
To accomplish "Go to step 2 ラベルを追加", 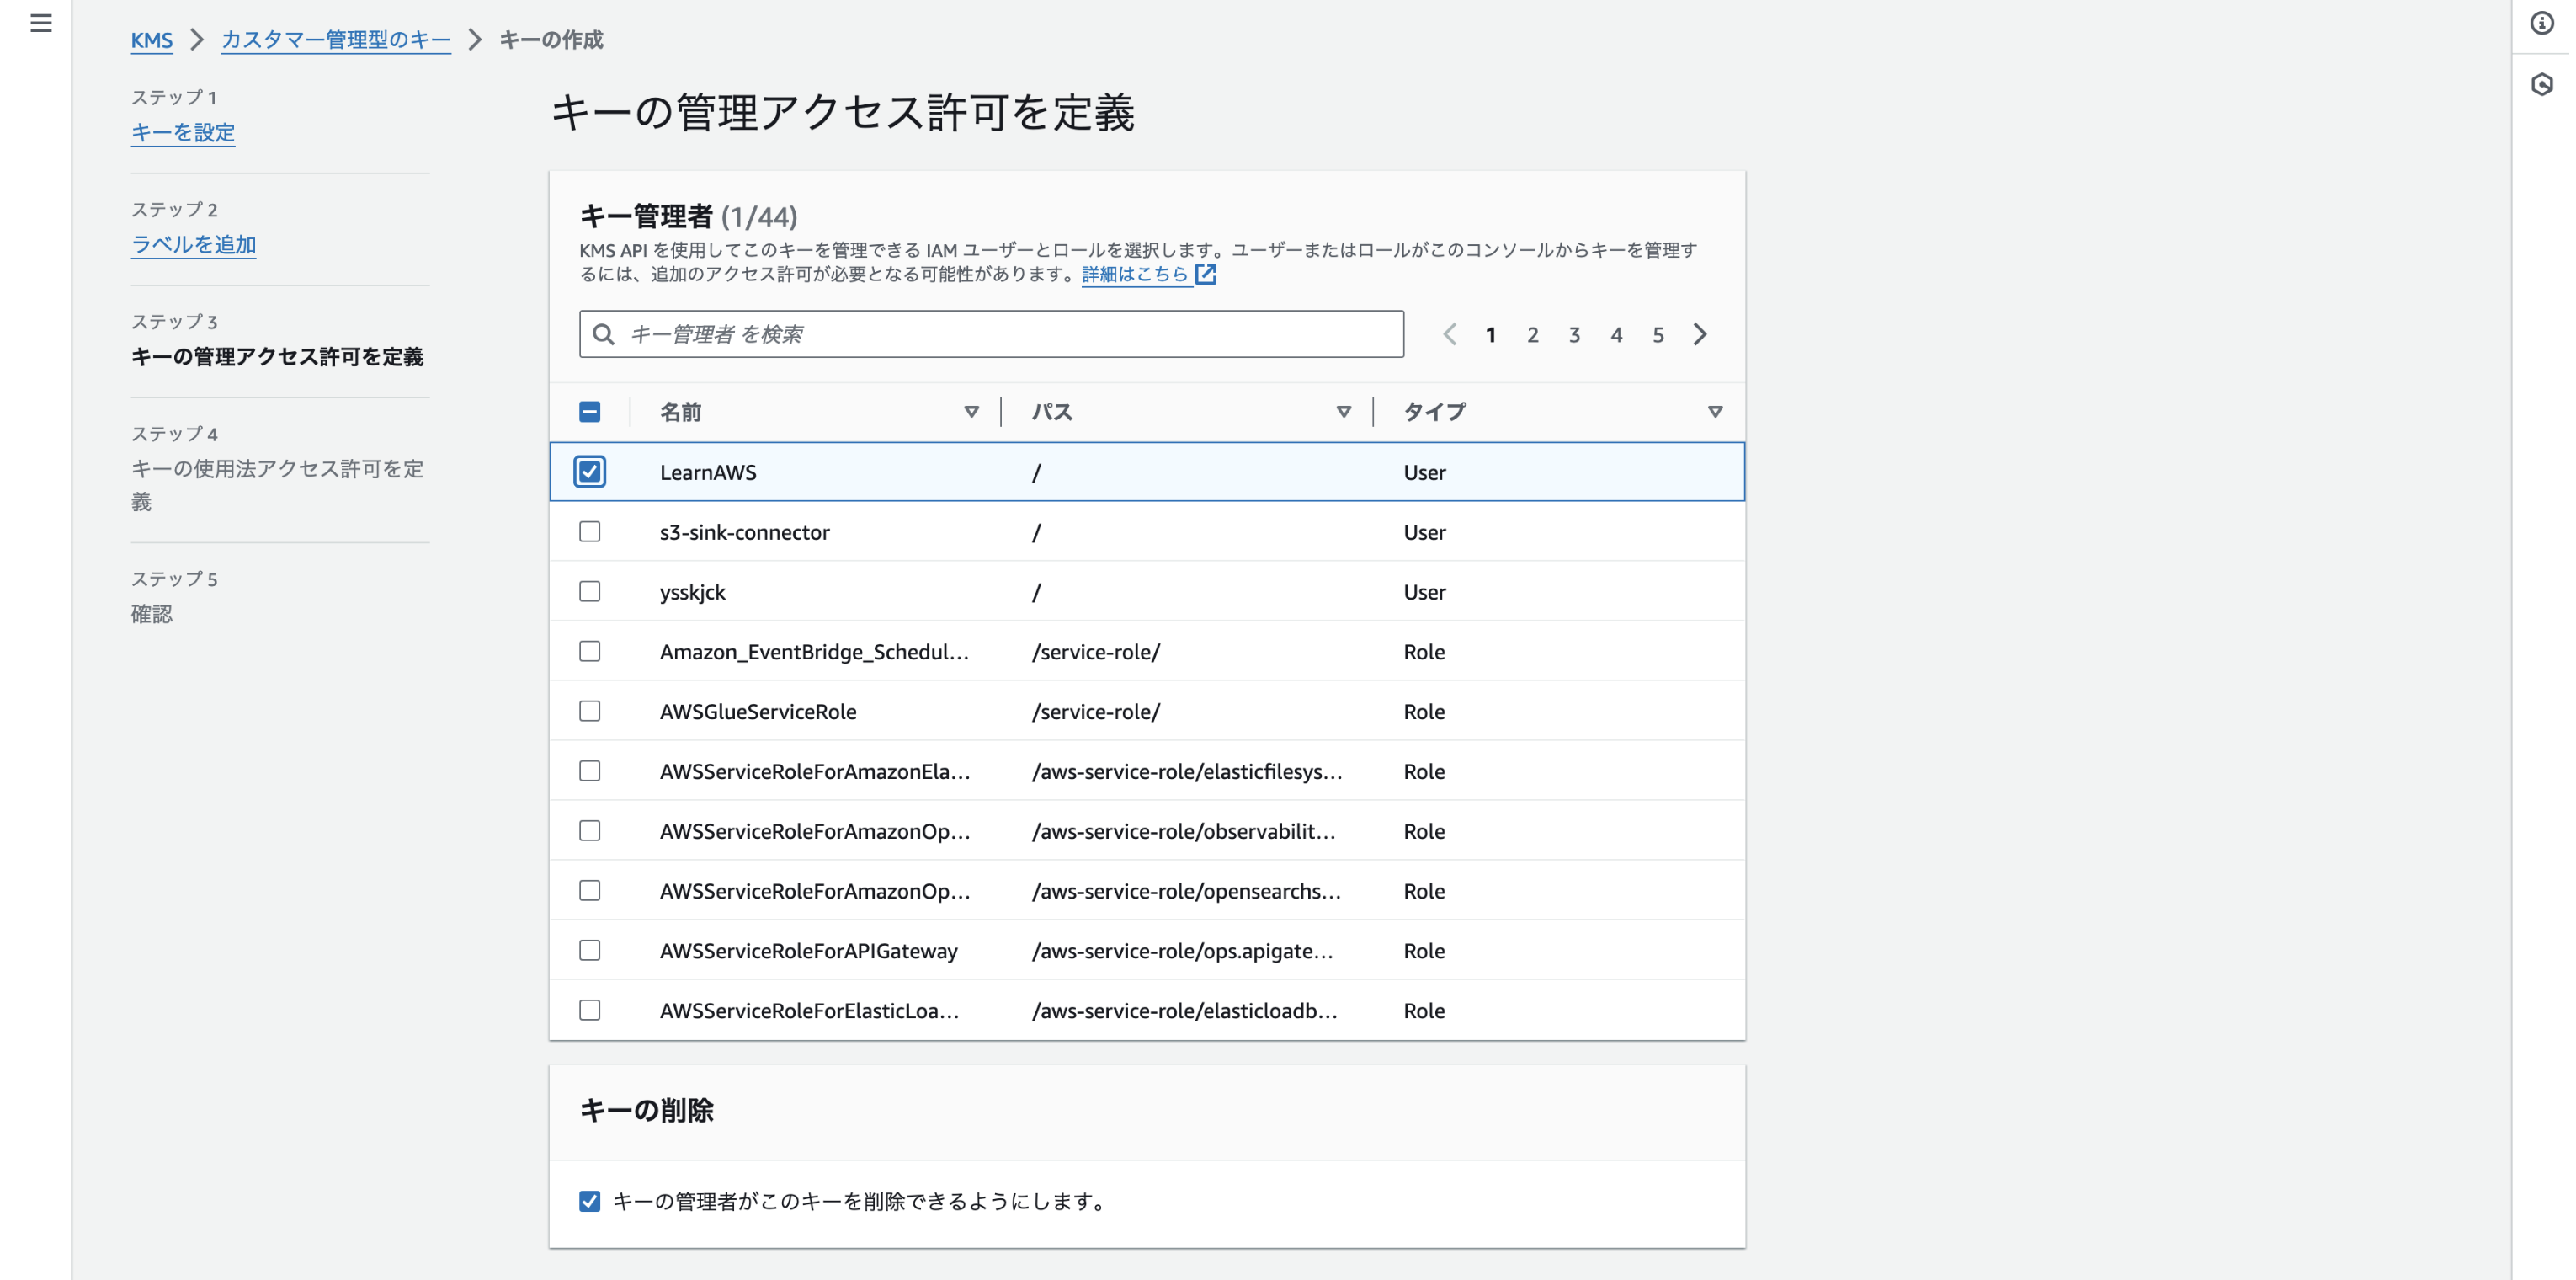I will [x=194, y=244].
